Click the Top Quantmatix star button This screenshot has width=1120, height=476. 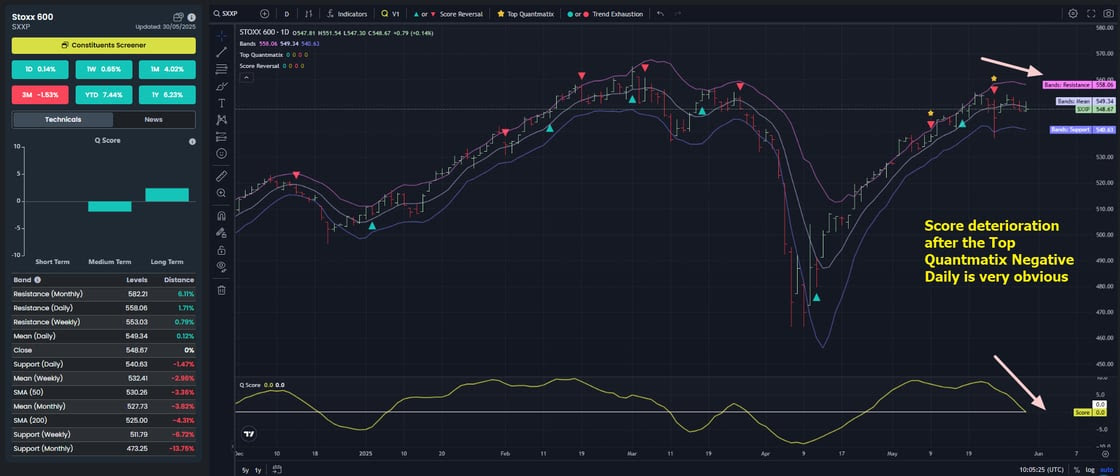pyautogui.click(x=527, y=14)
